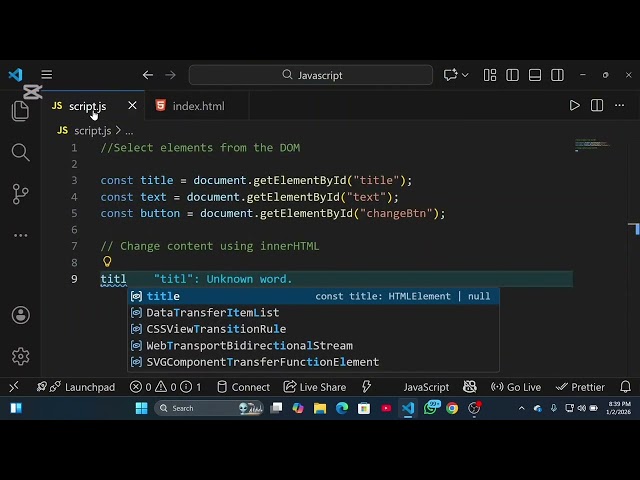Open the remote window indicator
Screen dimensions: 640x480
(x=14, y=387)
